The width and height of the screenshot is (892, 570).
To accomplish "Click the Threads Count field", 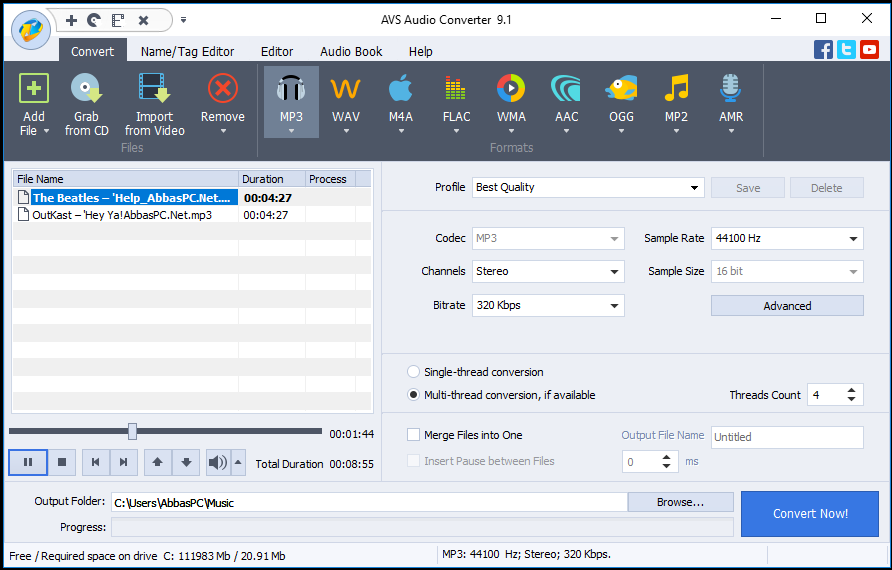I will [825, 395].
